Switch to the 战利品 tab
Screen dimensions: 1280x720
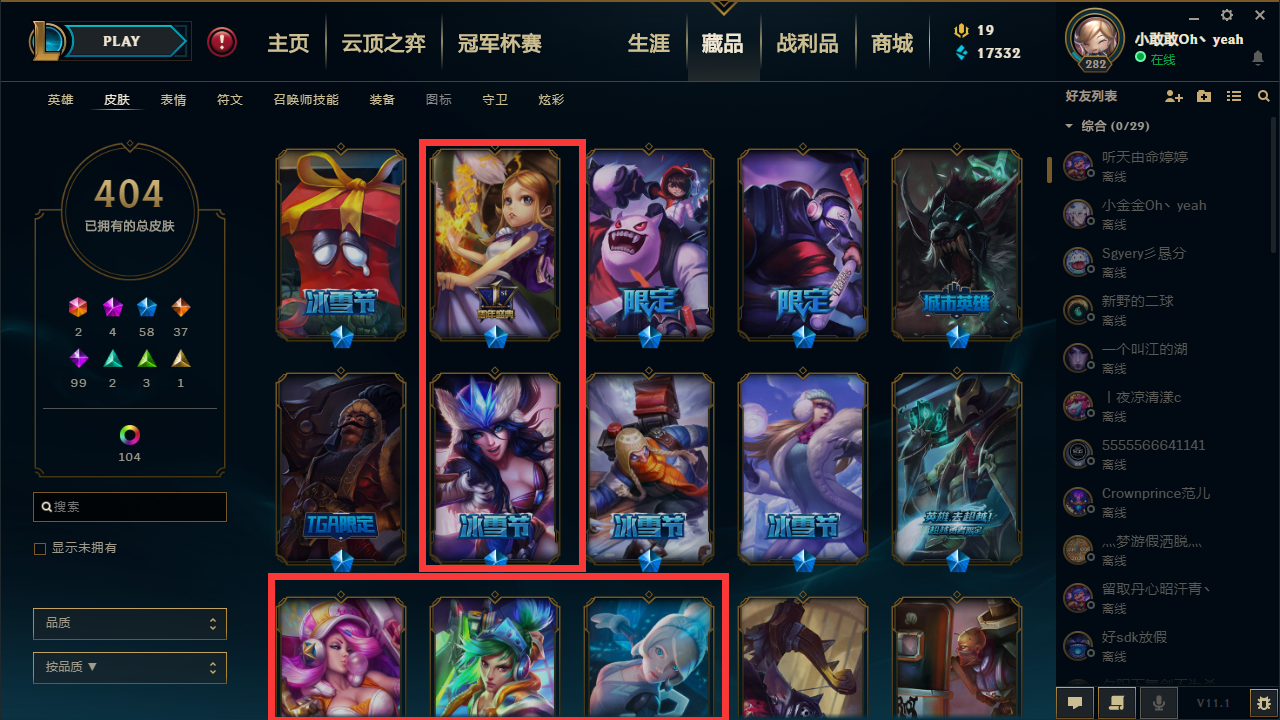click(x=807, y=43)
